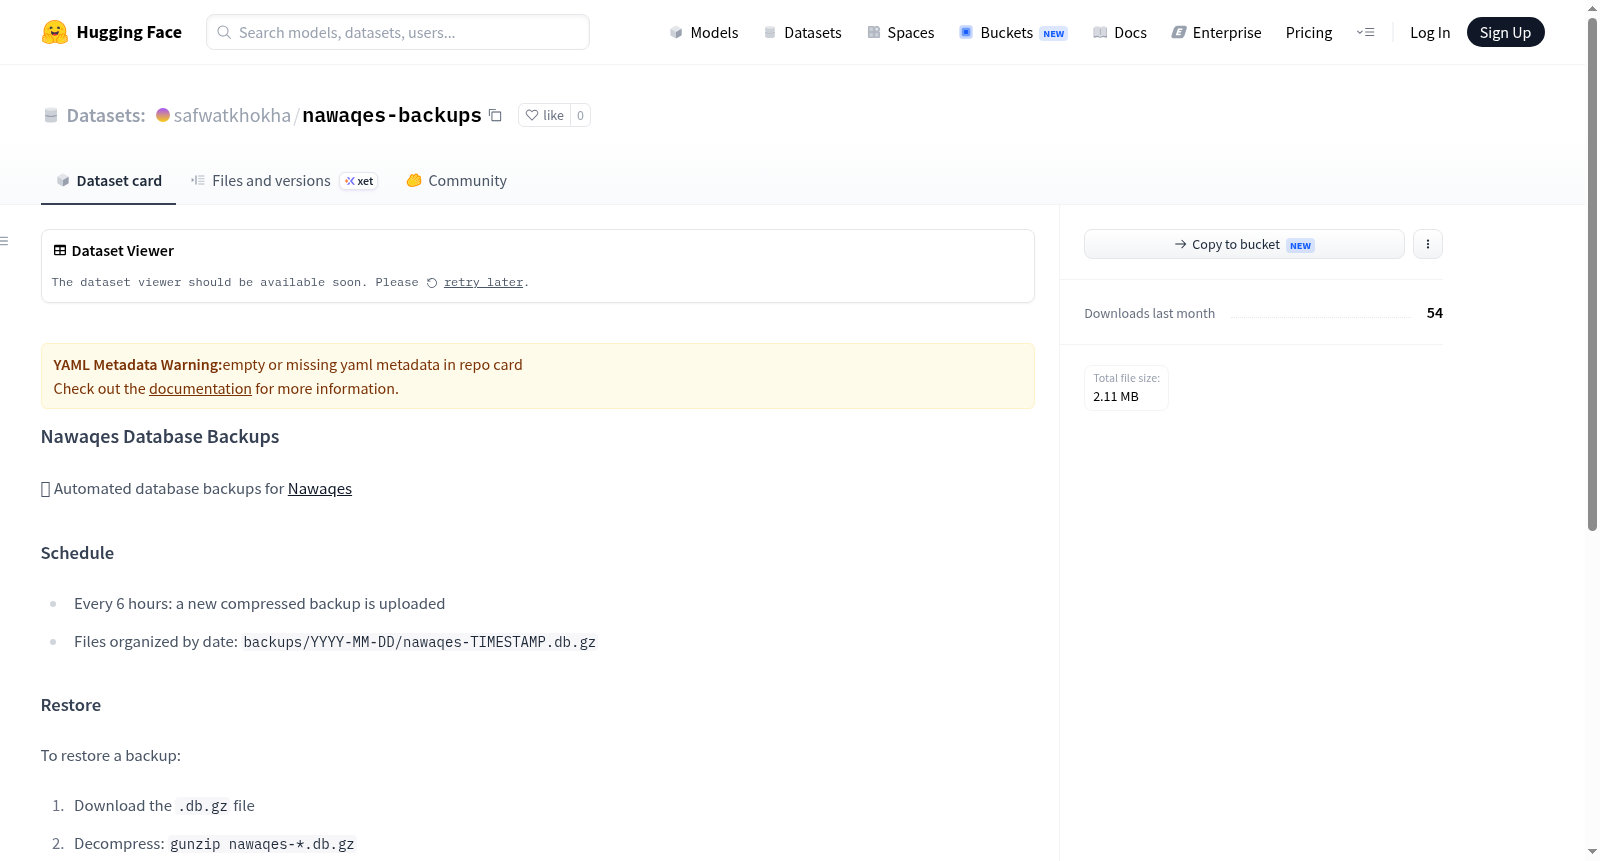
Task: Click the Log In link
Action: pyautogui.click(x=1430, y=32)
